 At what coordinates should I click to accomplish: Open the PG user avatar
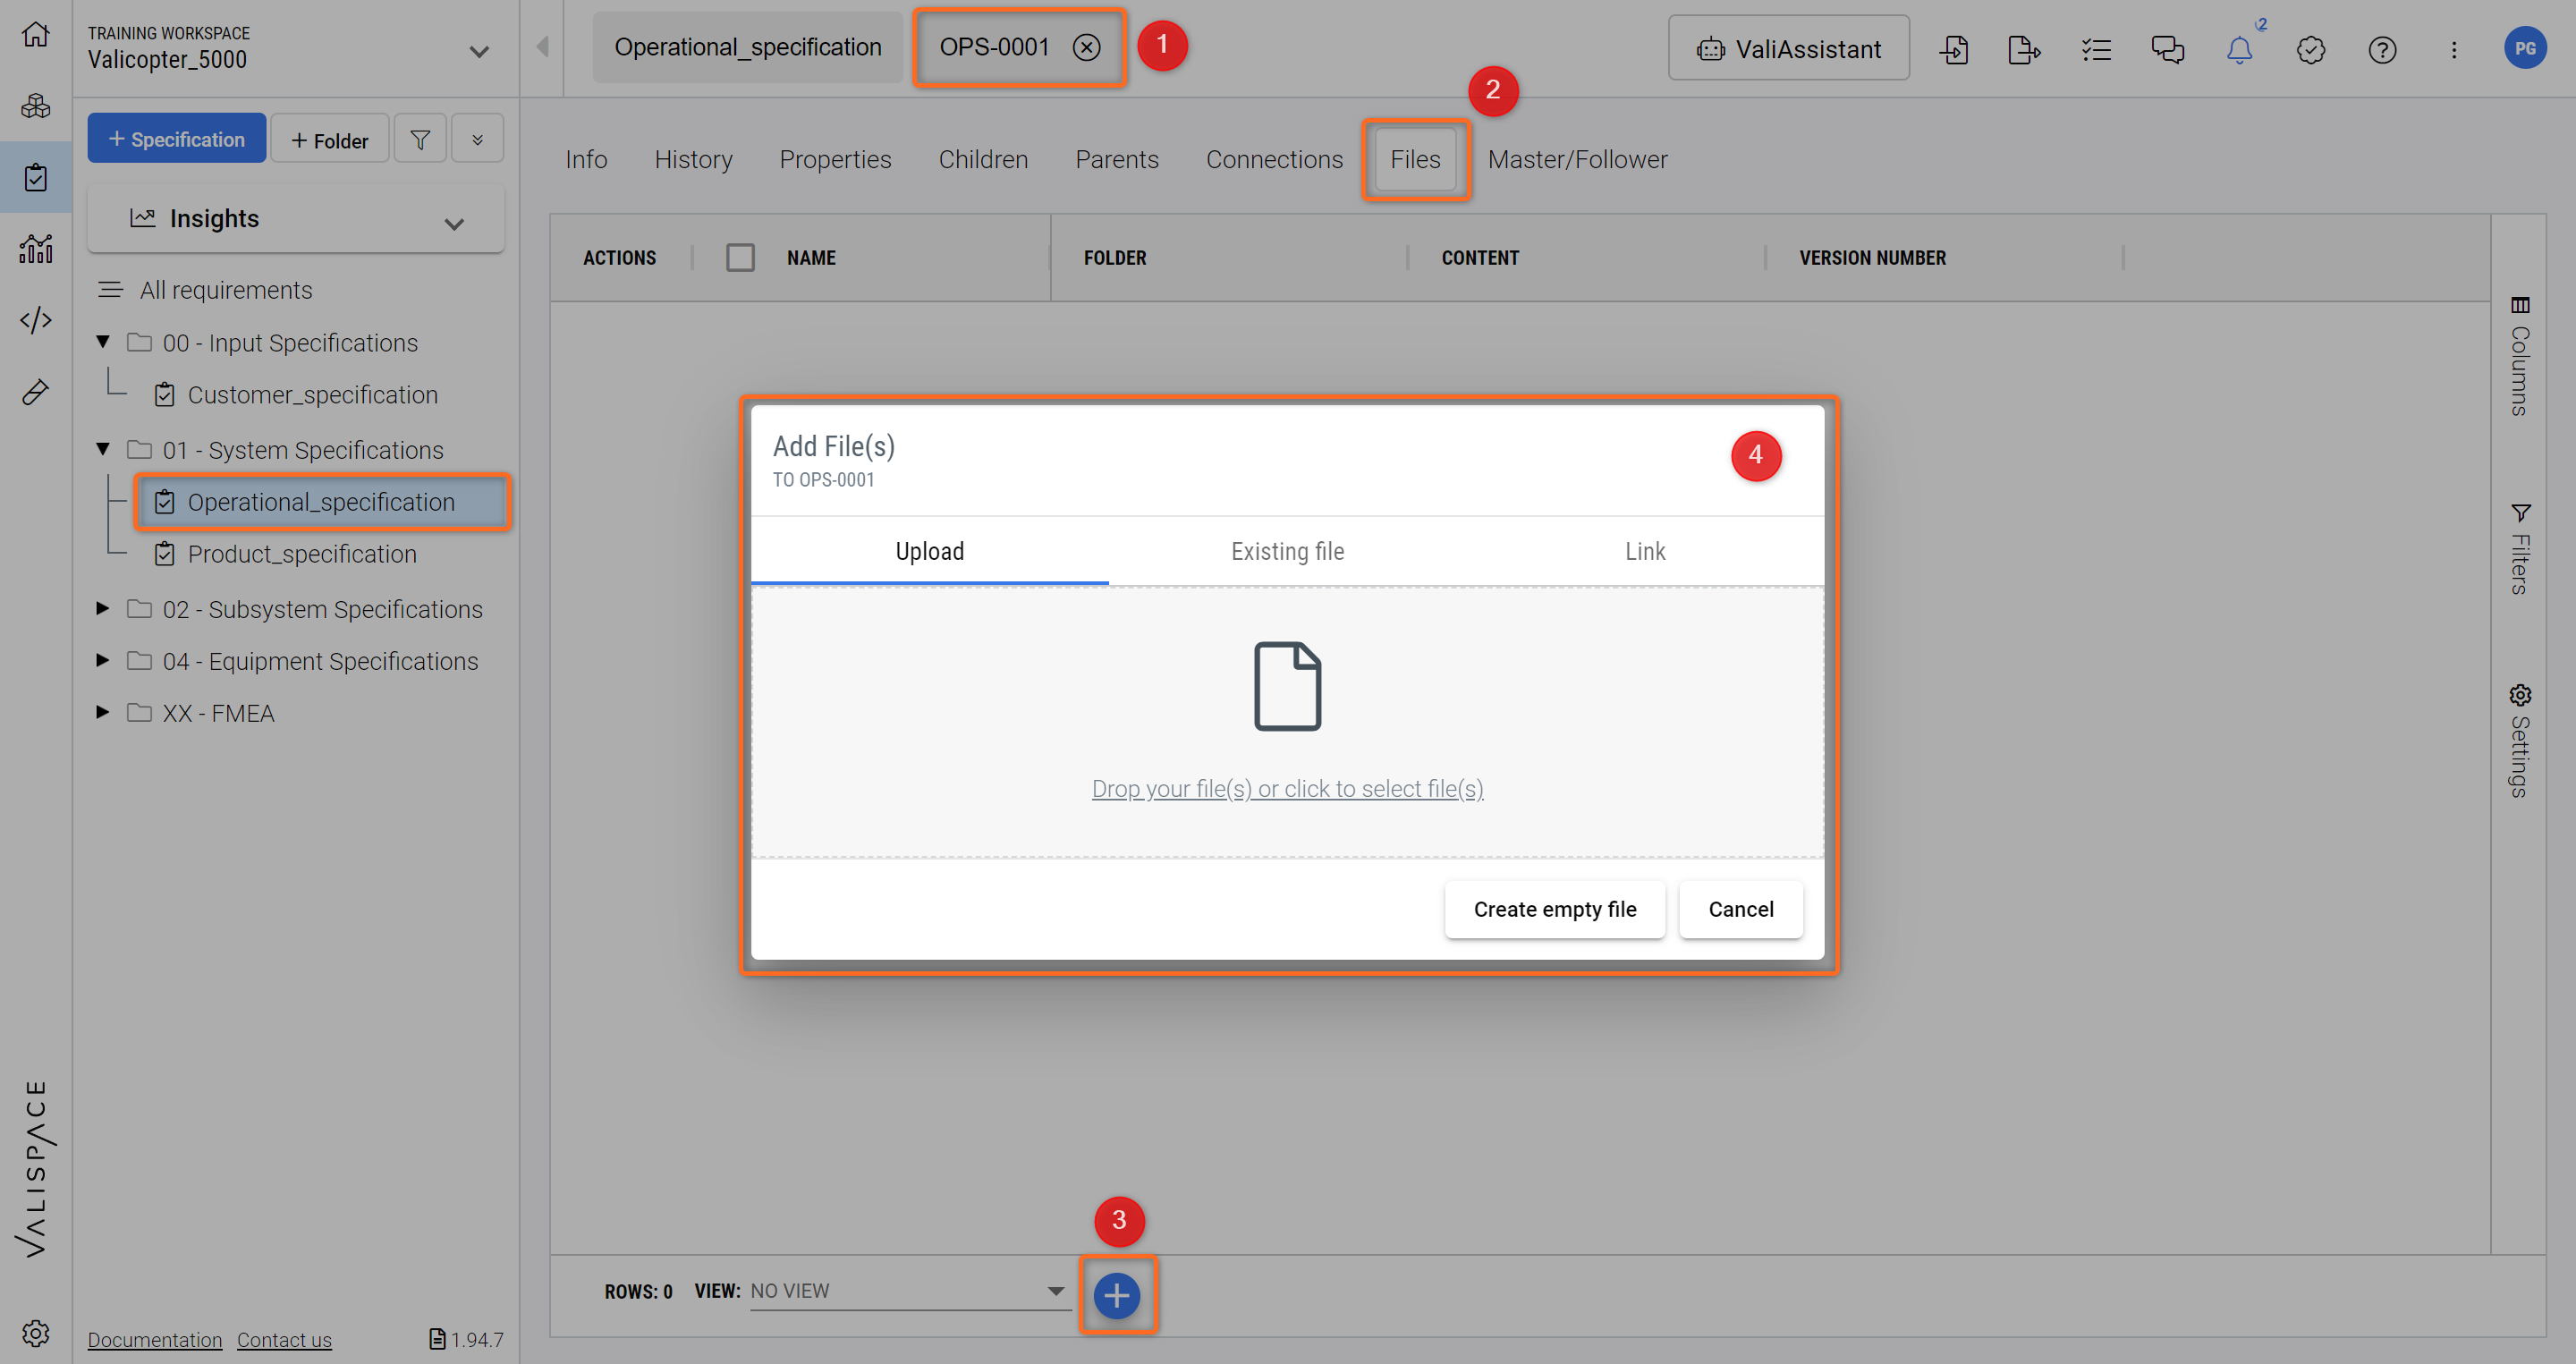pyautogui.click(x=2525, y=48)
